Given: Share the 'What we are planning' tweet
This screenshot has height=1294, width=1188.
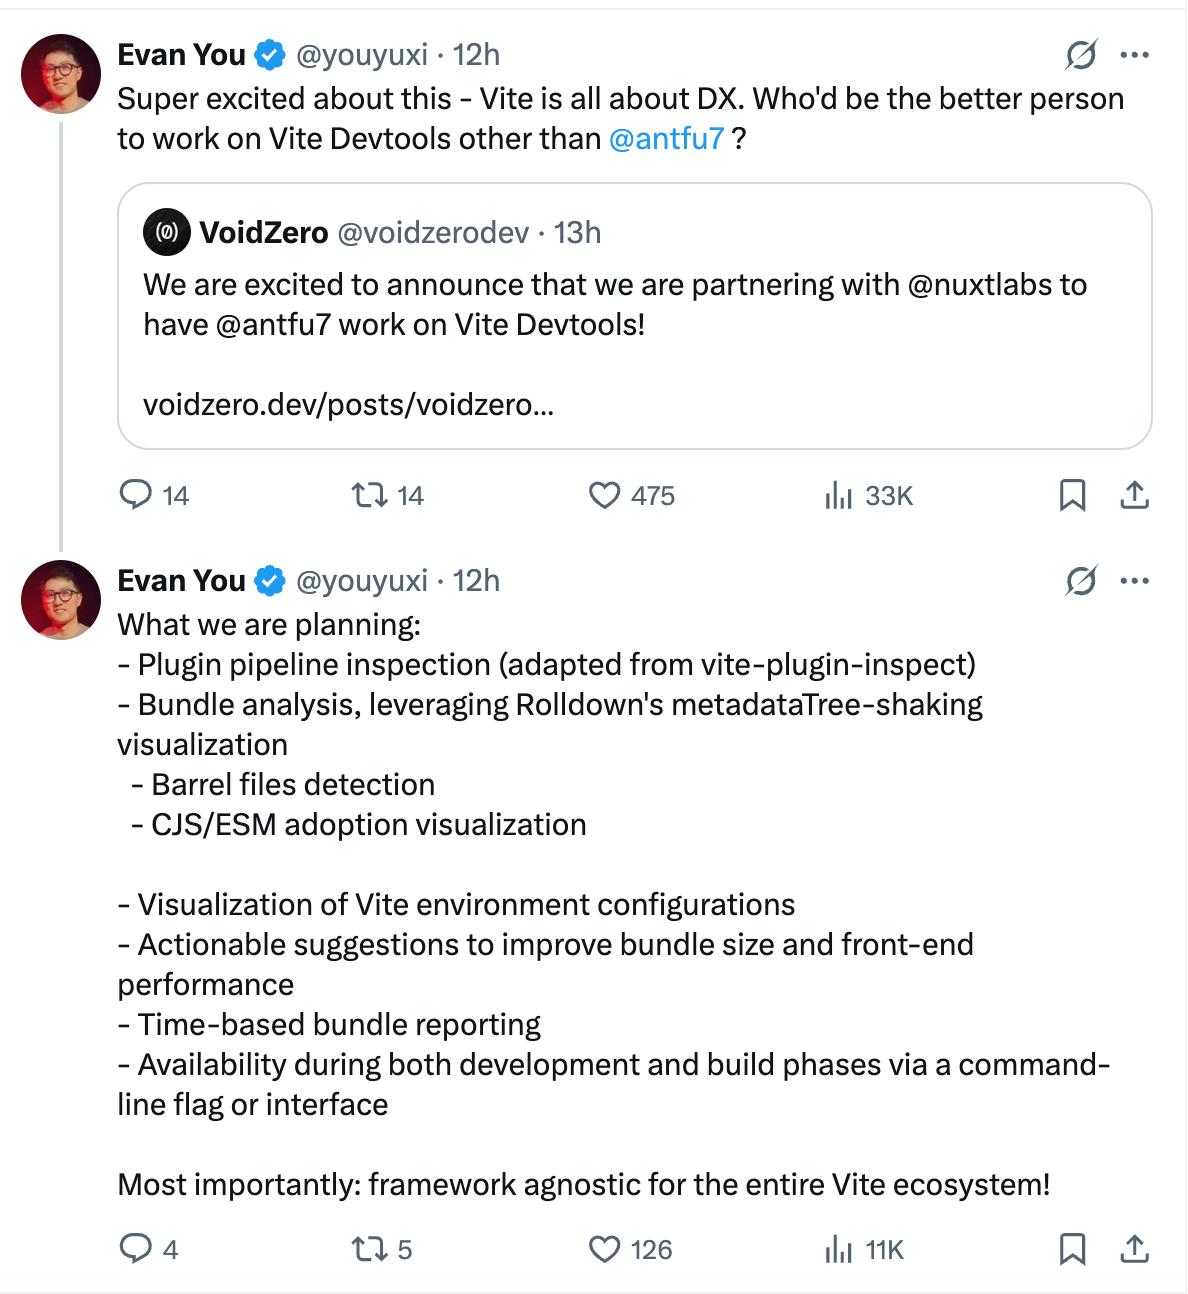Looking at the screenshot, I should 1134,1249.
